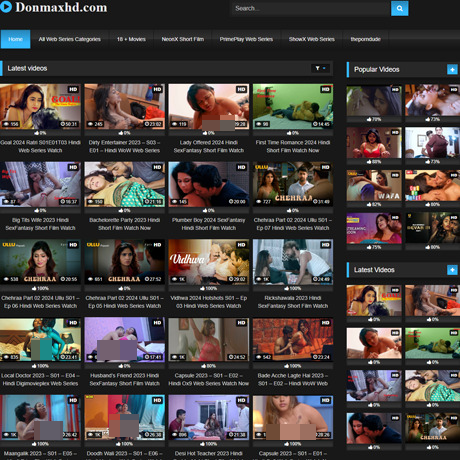Image resolution: width=460 pixels, height=460 pixels.
Task: Click HD badge on Goal 2024 Ratri thumbnail
Action: click(73, 89)
